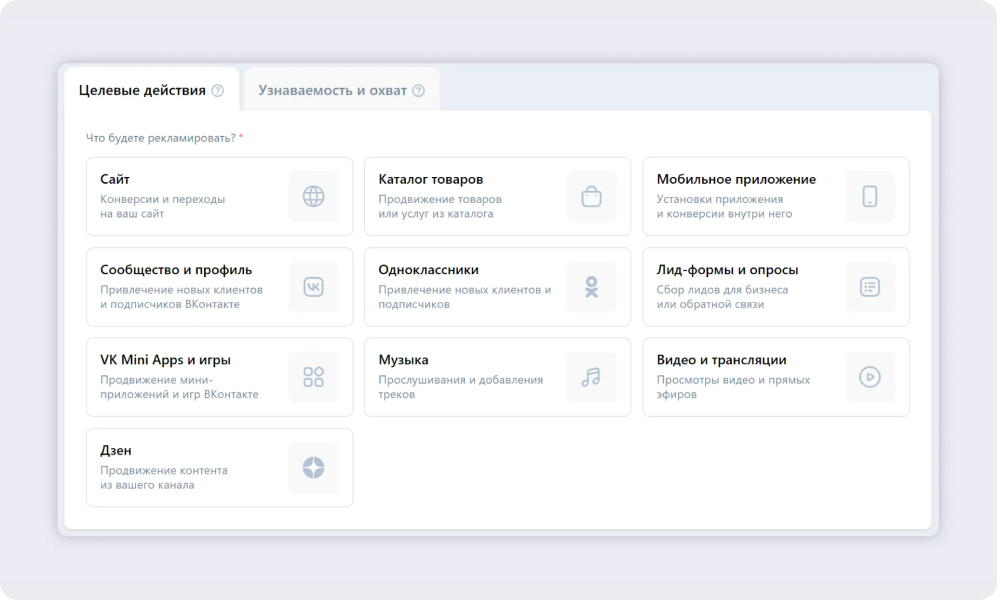This screenshot has width=997, height=600.
Task: Click the text Продвижение товаров или услуг из каталога
Action: 440,206
